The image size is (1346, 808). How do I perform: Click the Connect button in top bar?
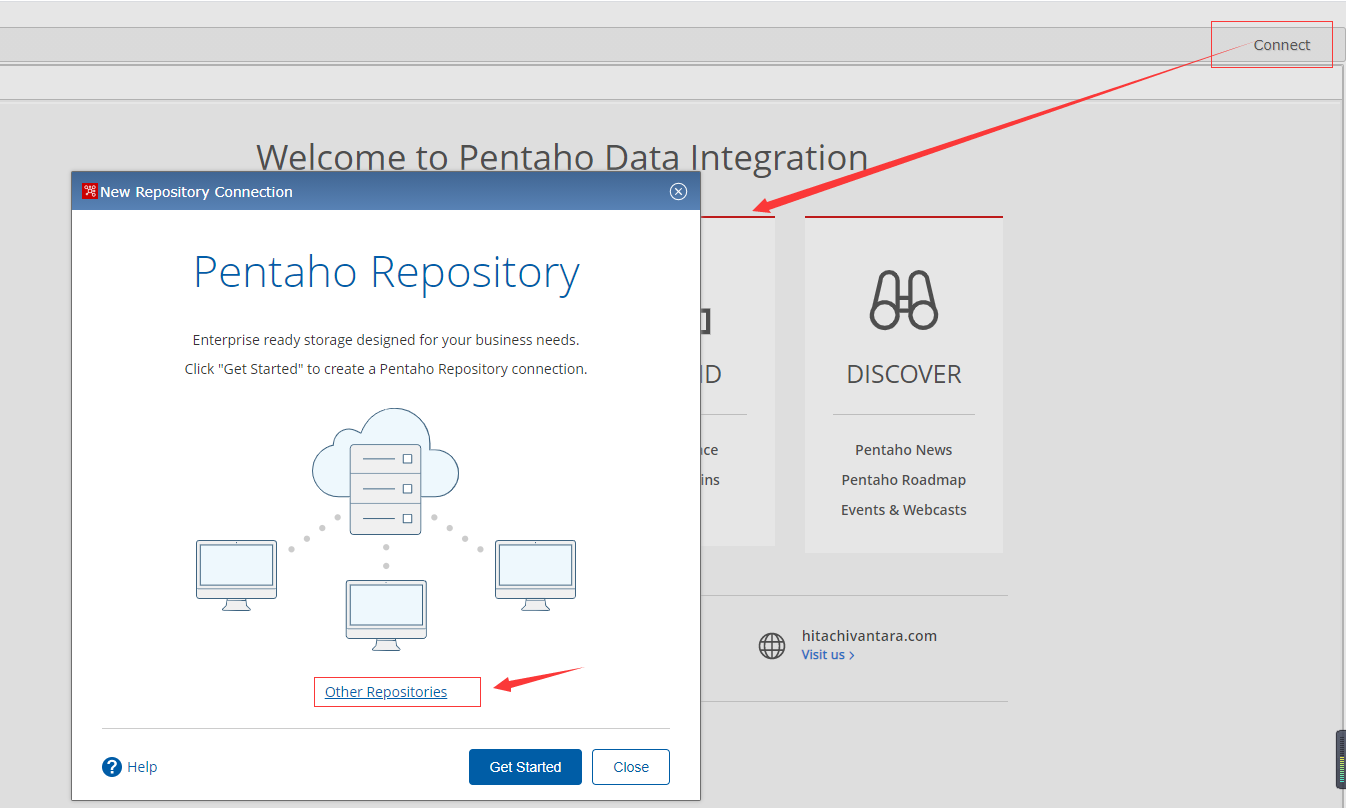pyautogui.click(x=1281, y=45)
